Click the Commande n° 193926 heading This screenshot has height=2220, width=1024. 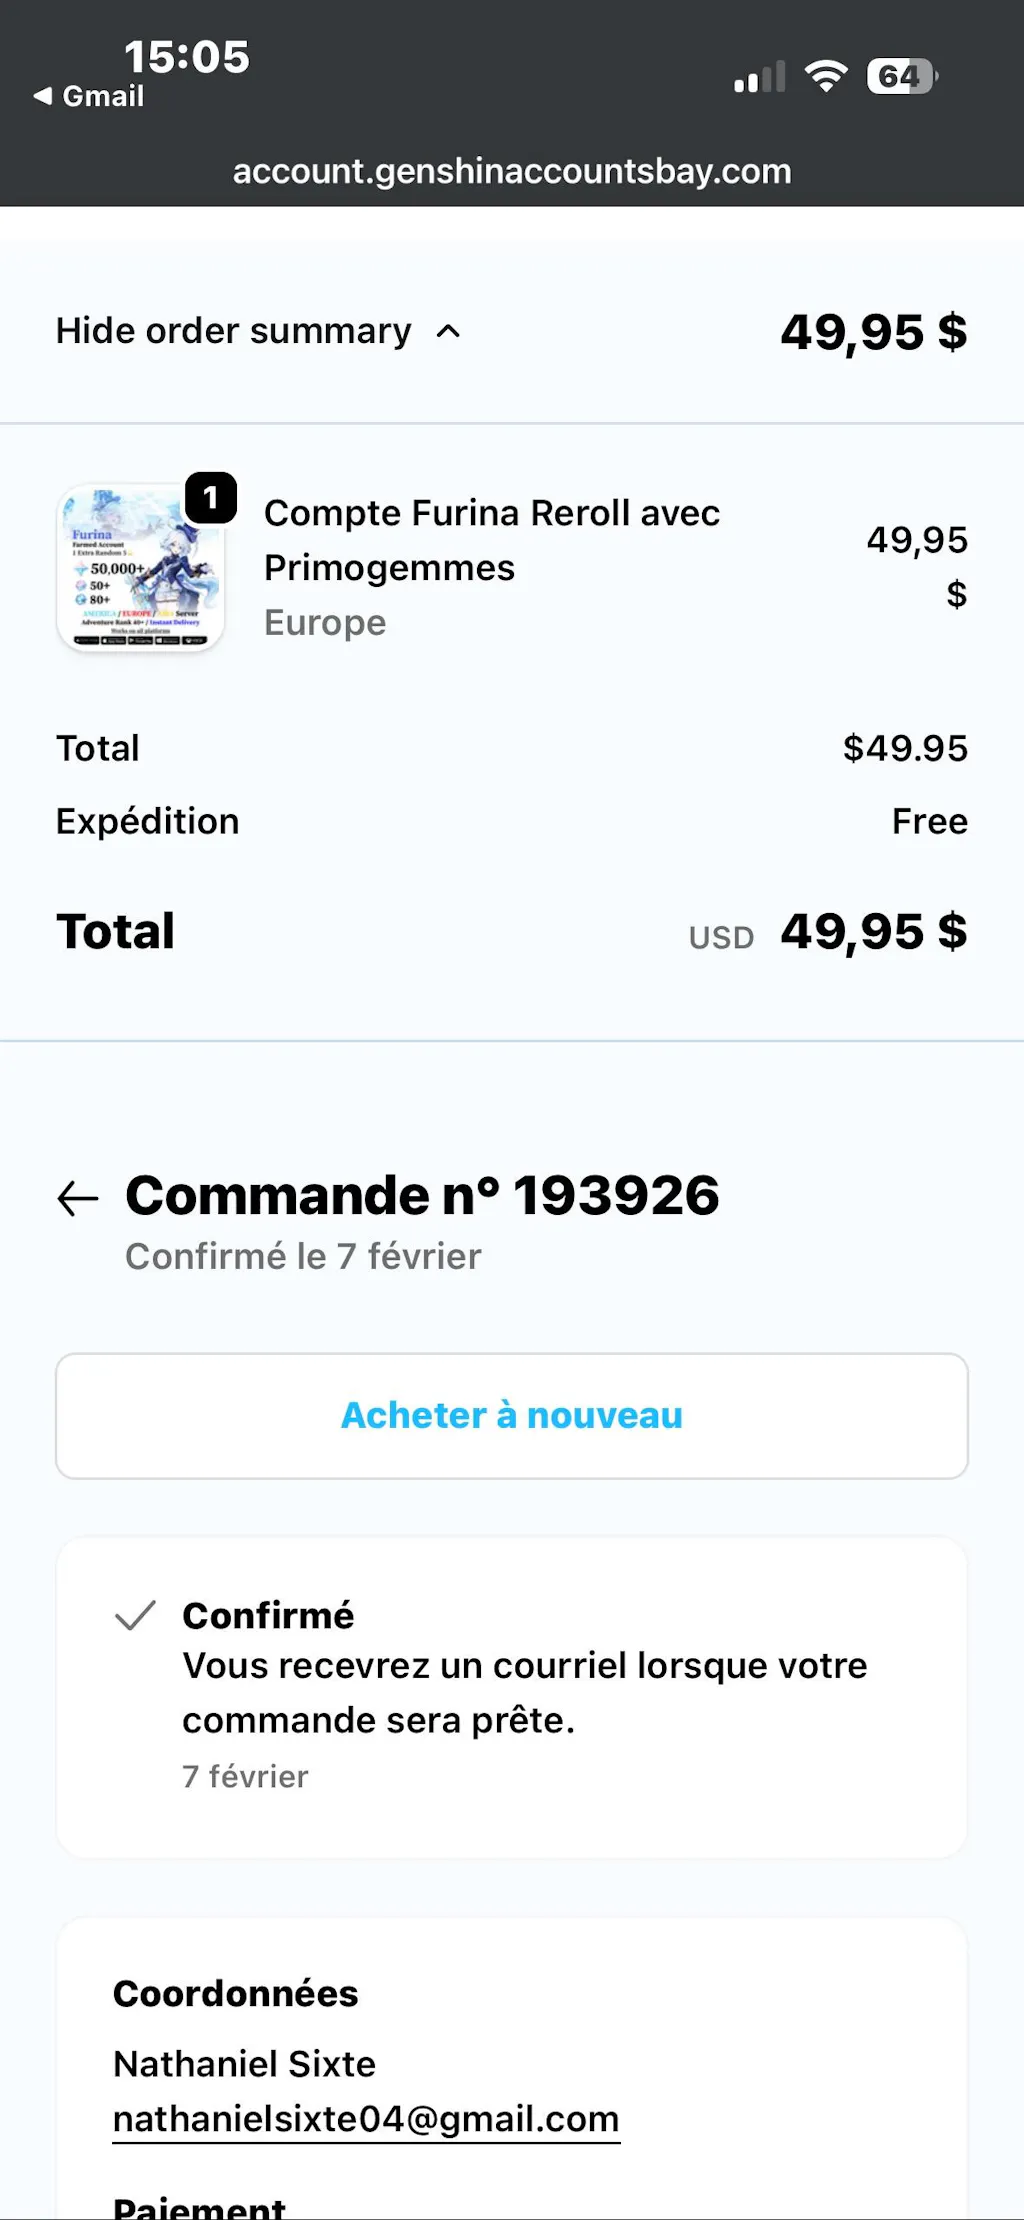click(422, 1195)
